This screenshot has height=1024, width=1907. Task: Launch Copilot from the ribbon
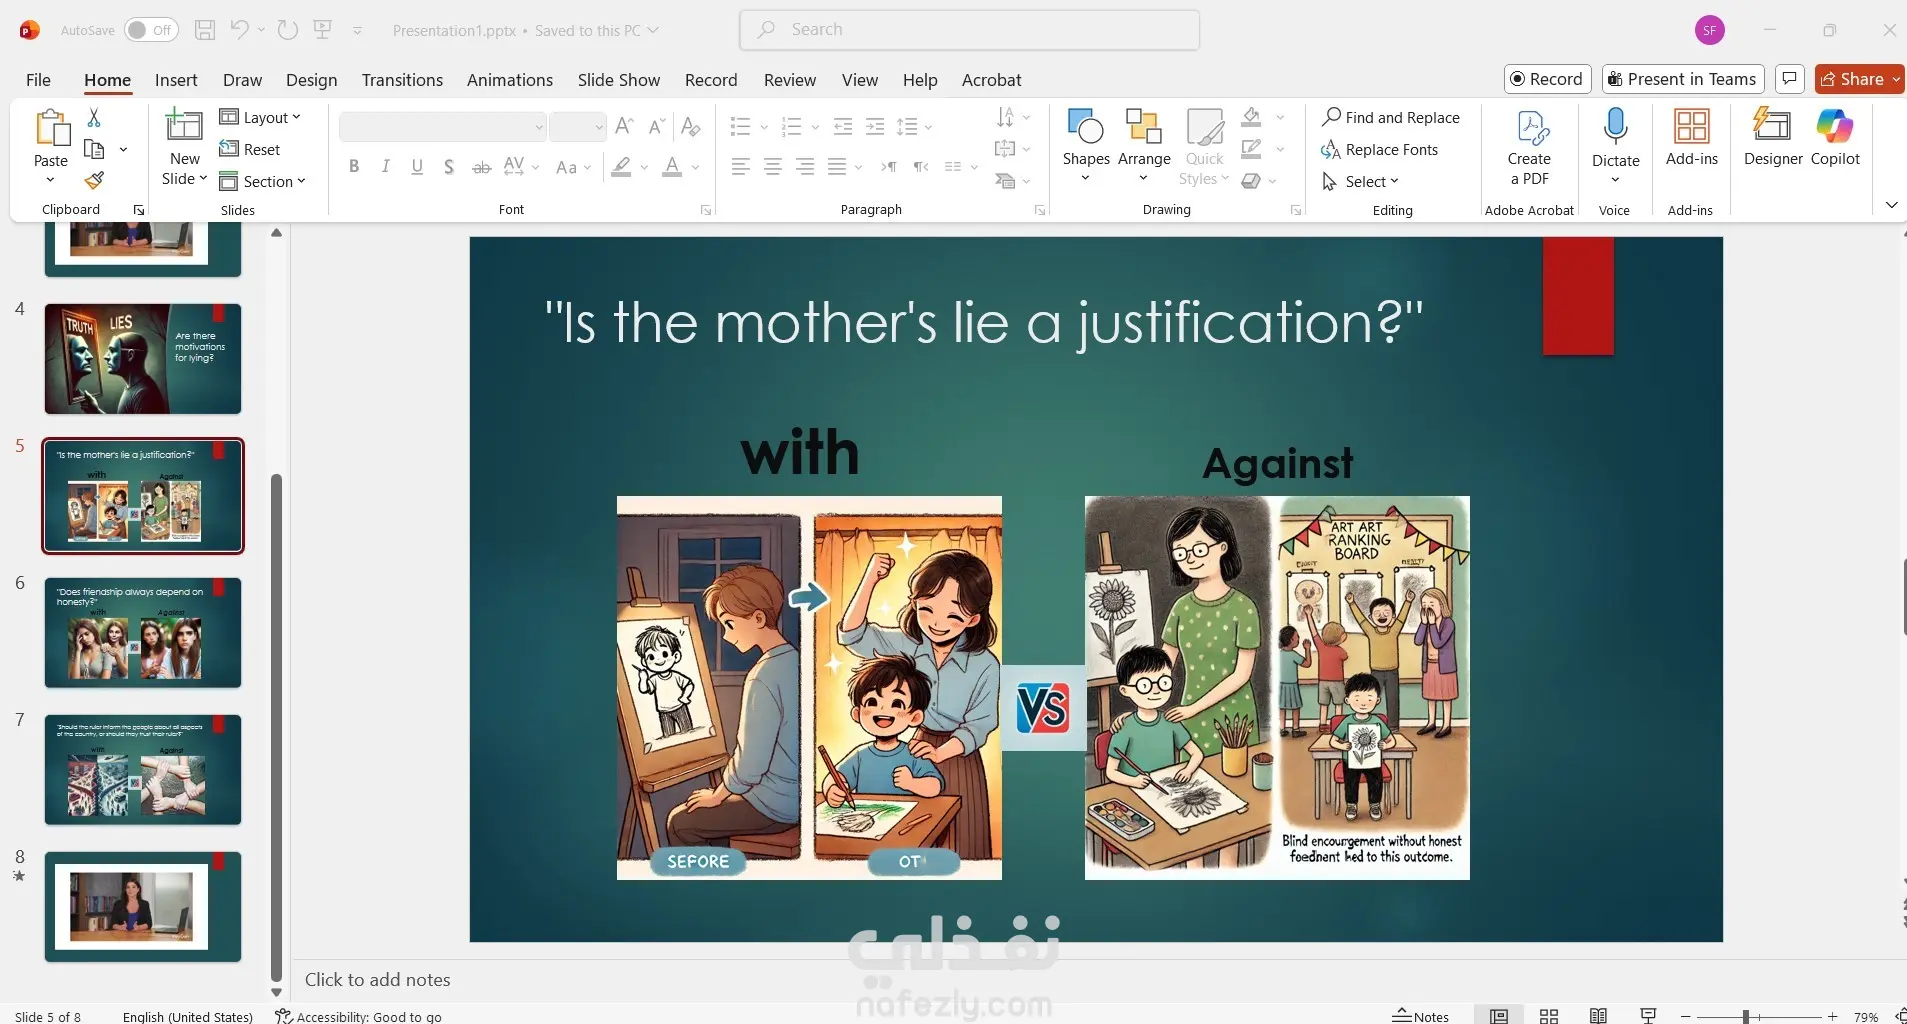(1834, 137)
